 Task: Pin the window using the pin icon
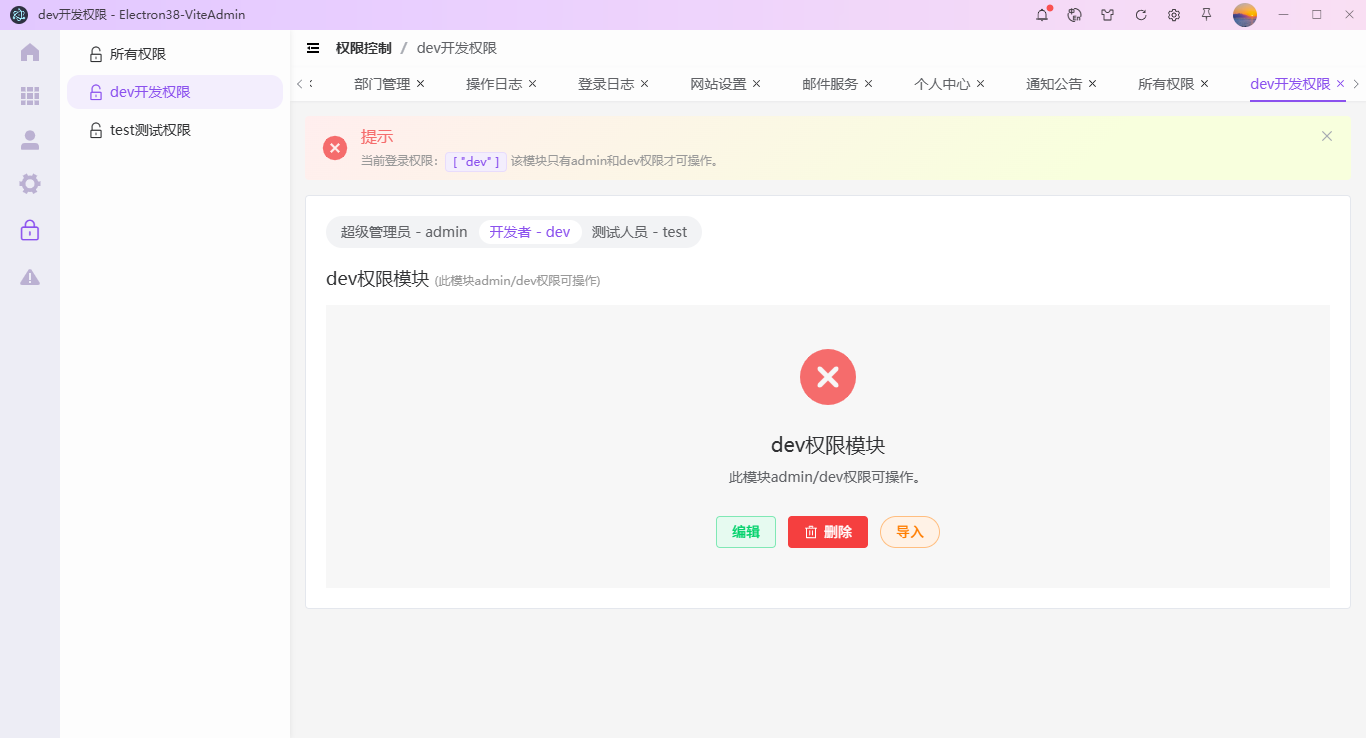coord(1206,15)
